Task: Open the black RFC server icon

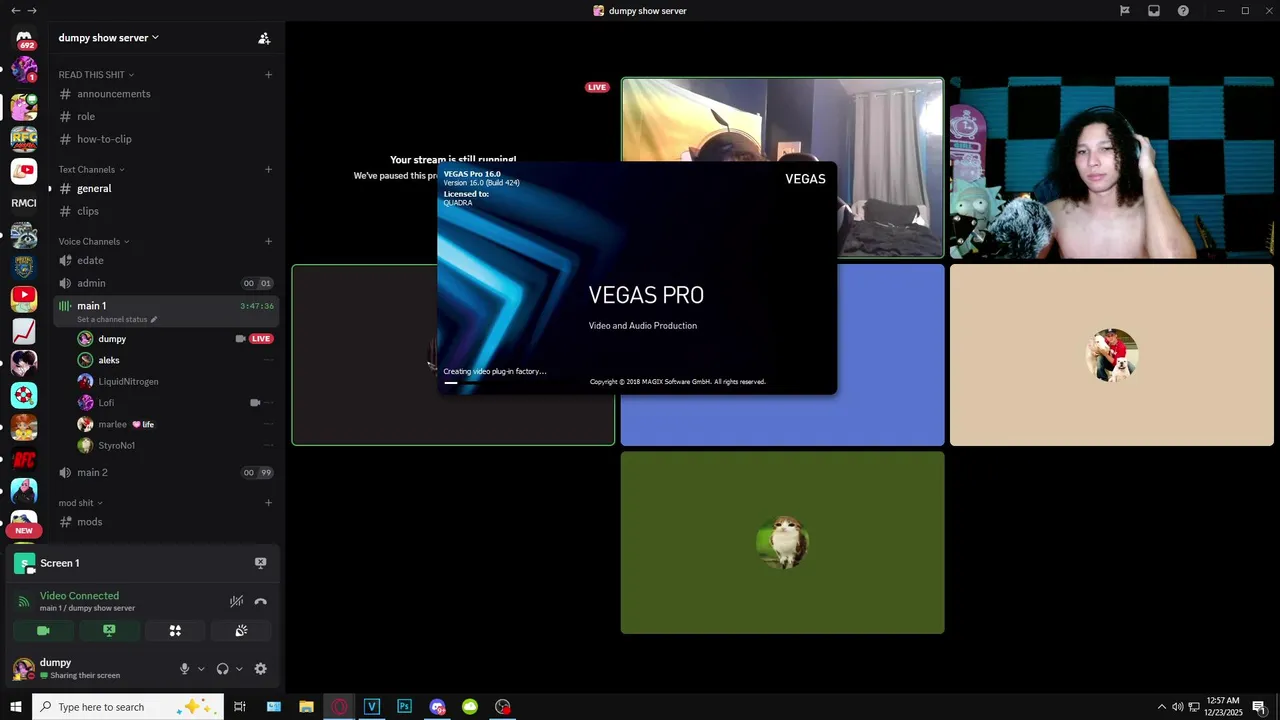Action: [24, 459]
